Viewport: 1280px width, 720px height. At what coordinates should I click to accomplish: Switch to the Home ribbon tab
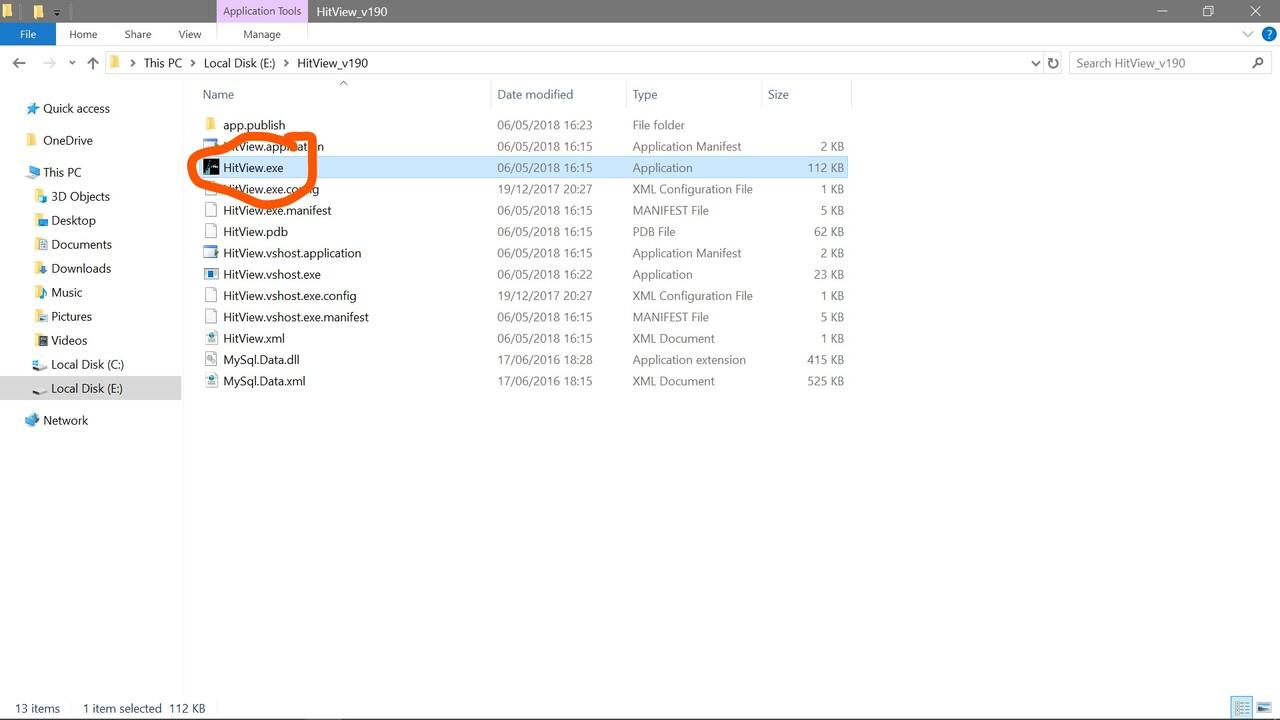[x=83, y=34]
